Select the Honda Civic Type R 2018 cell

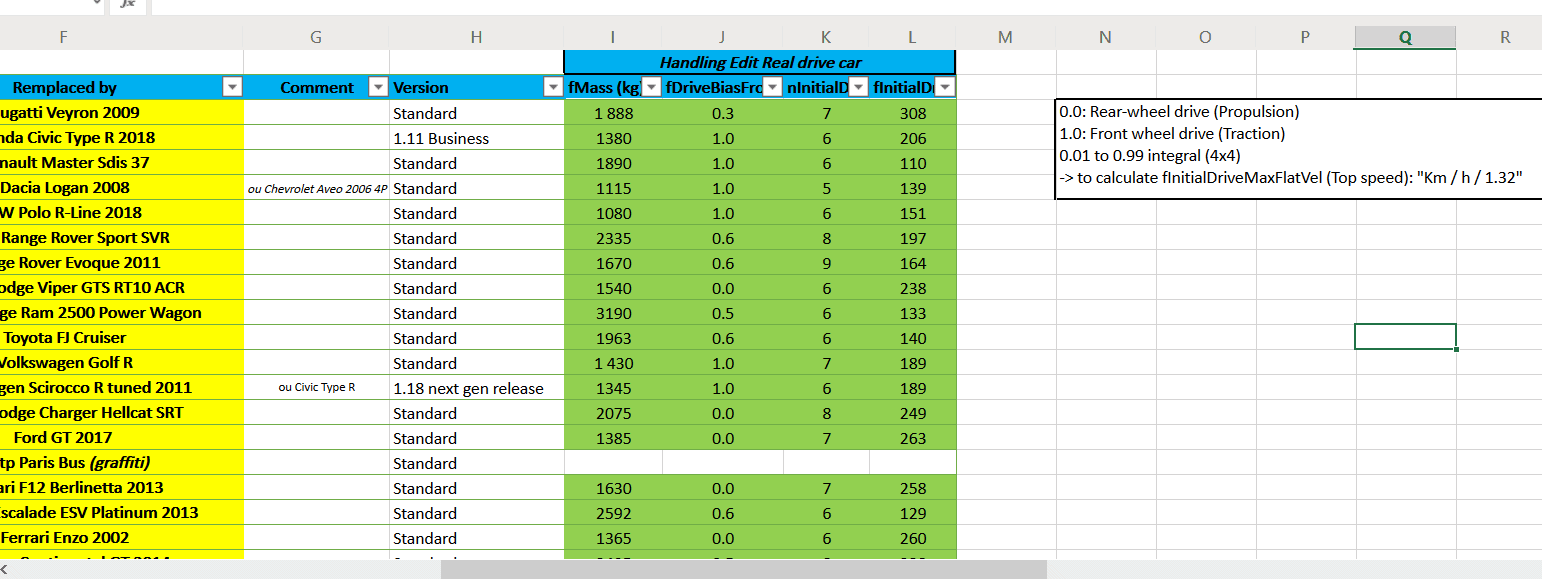pyautogui.click(x=121, y=138)
